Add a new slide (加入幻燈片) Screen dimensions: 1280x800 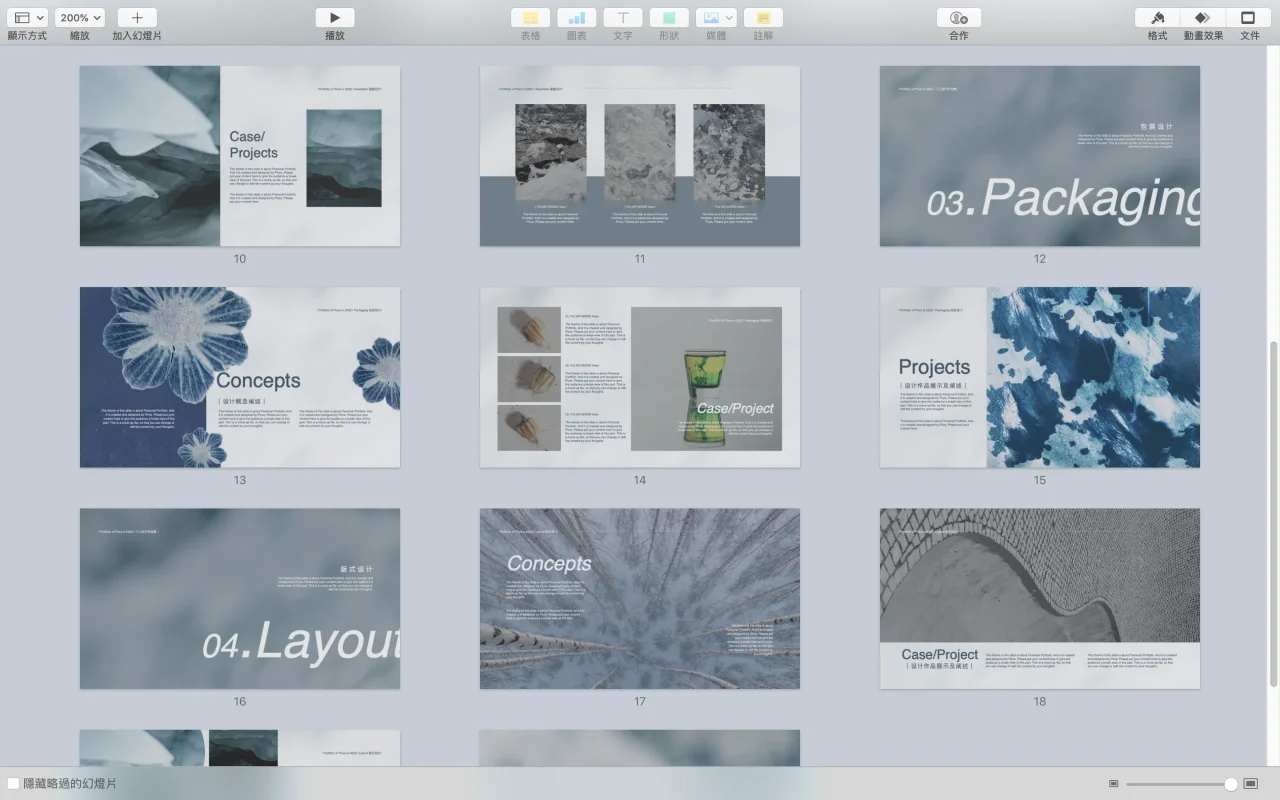coord(137,18)
